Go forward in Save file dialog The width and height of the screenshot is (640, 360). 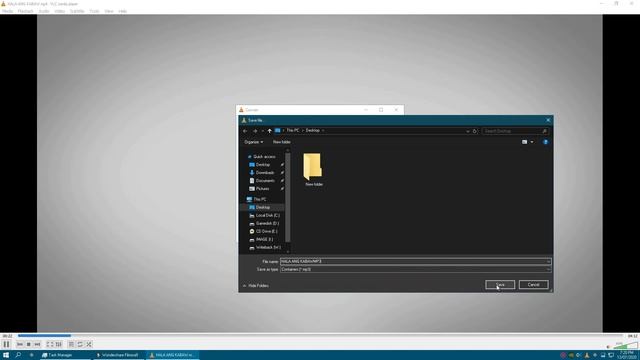point(255,131)
